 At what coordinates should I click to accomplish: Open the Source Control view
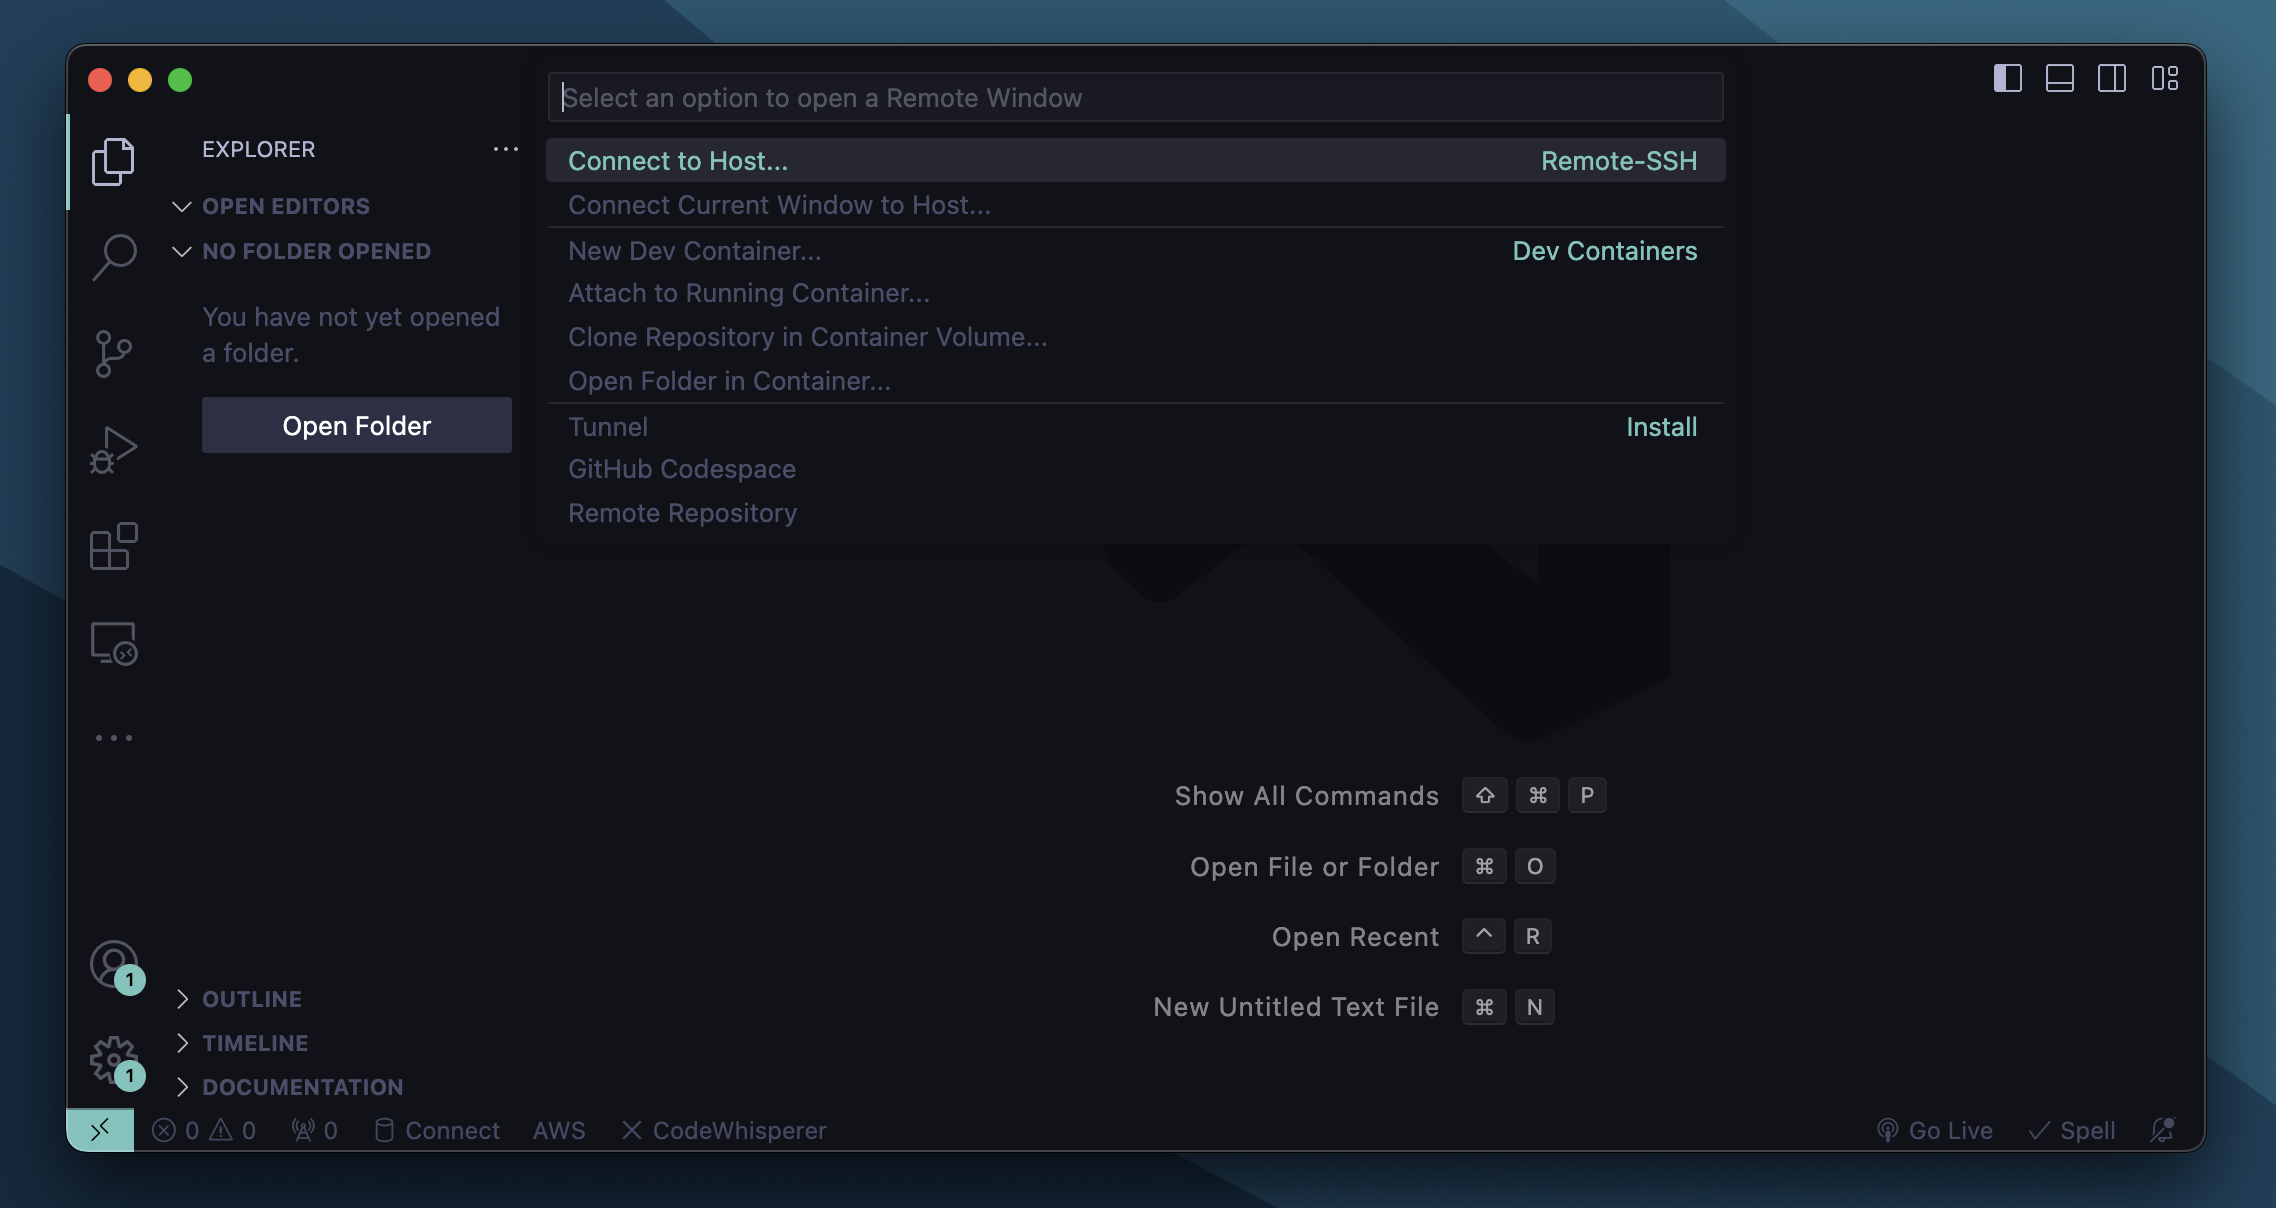[113, 353]
